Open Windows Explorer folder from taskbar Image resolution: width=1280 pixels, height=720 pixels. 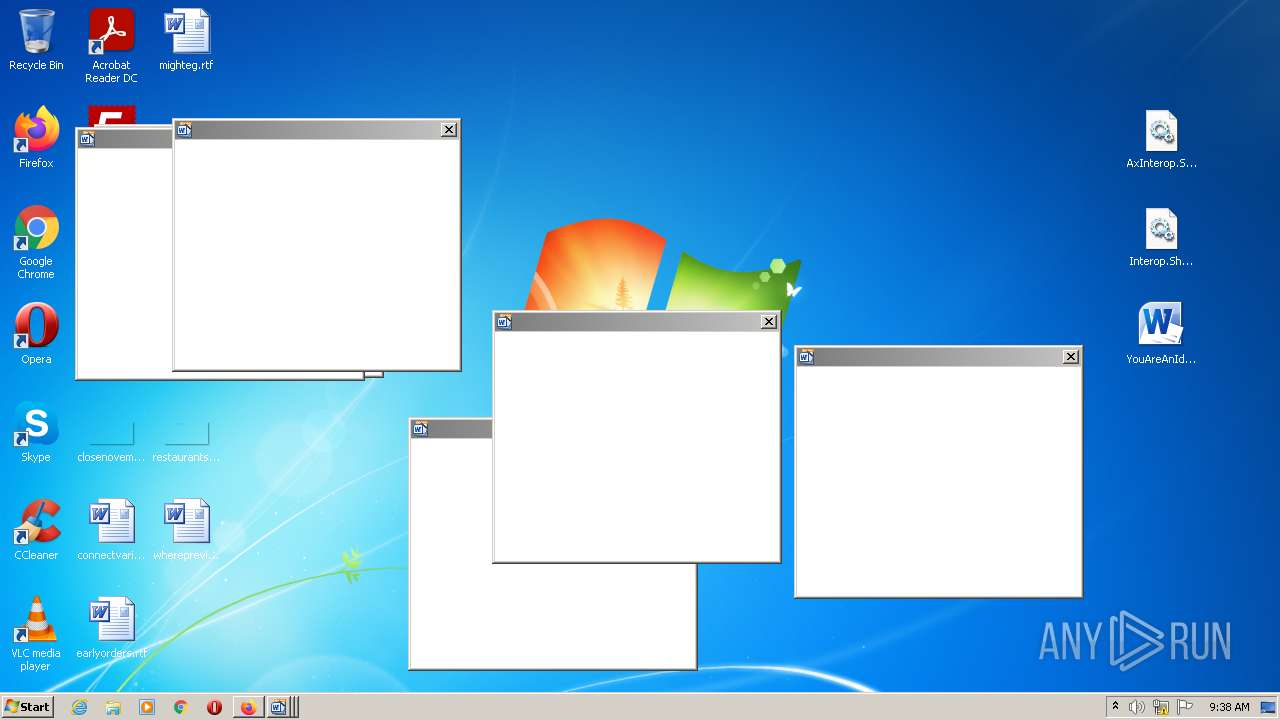(x=113, y=707)
